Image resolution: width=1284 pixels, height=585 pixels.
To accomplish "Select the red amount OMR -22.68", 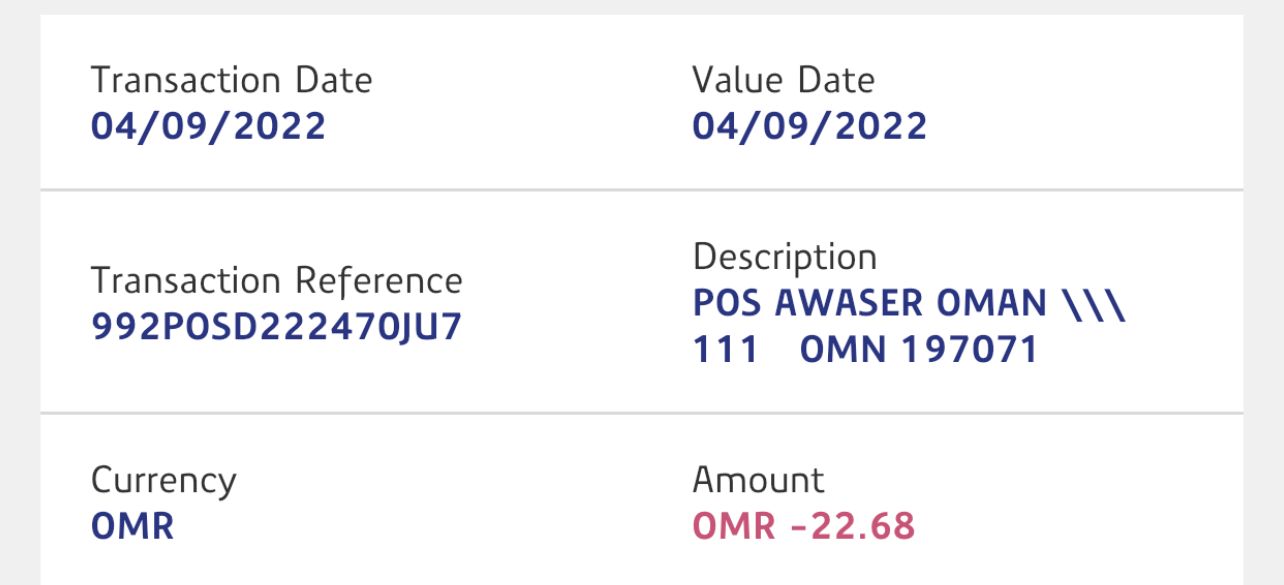I will click(803, 526).
